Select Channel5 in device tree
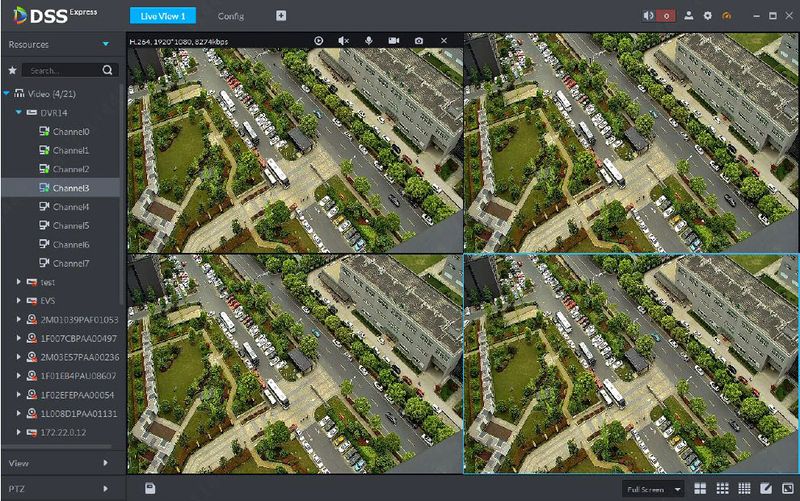This screenshot has height=501, width=800. (x=71, y=226)
